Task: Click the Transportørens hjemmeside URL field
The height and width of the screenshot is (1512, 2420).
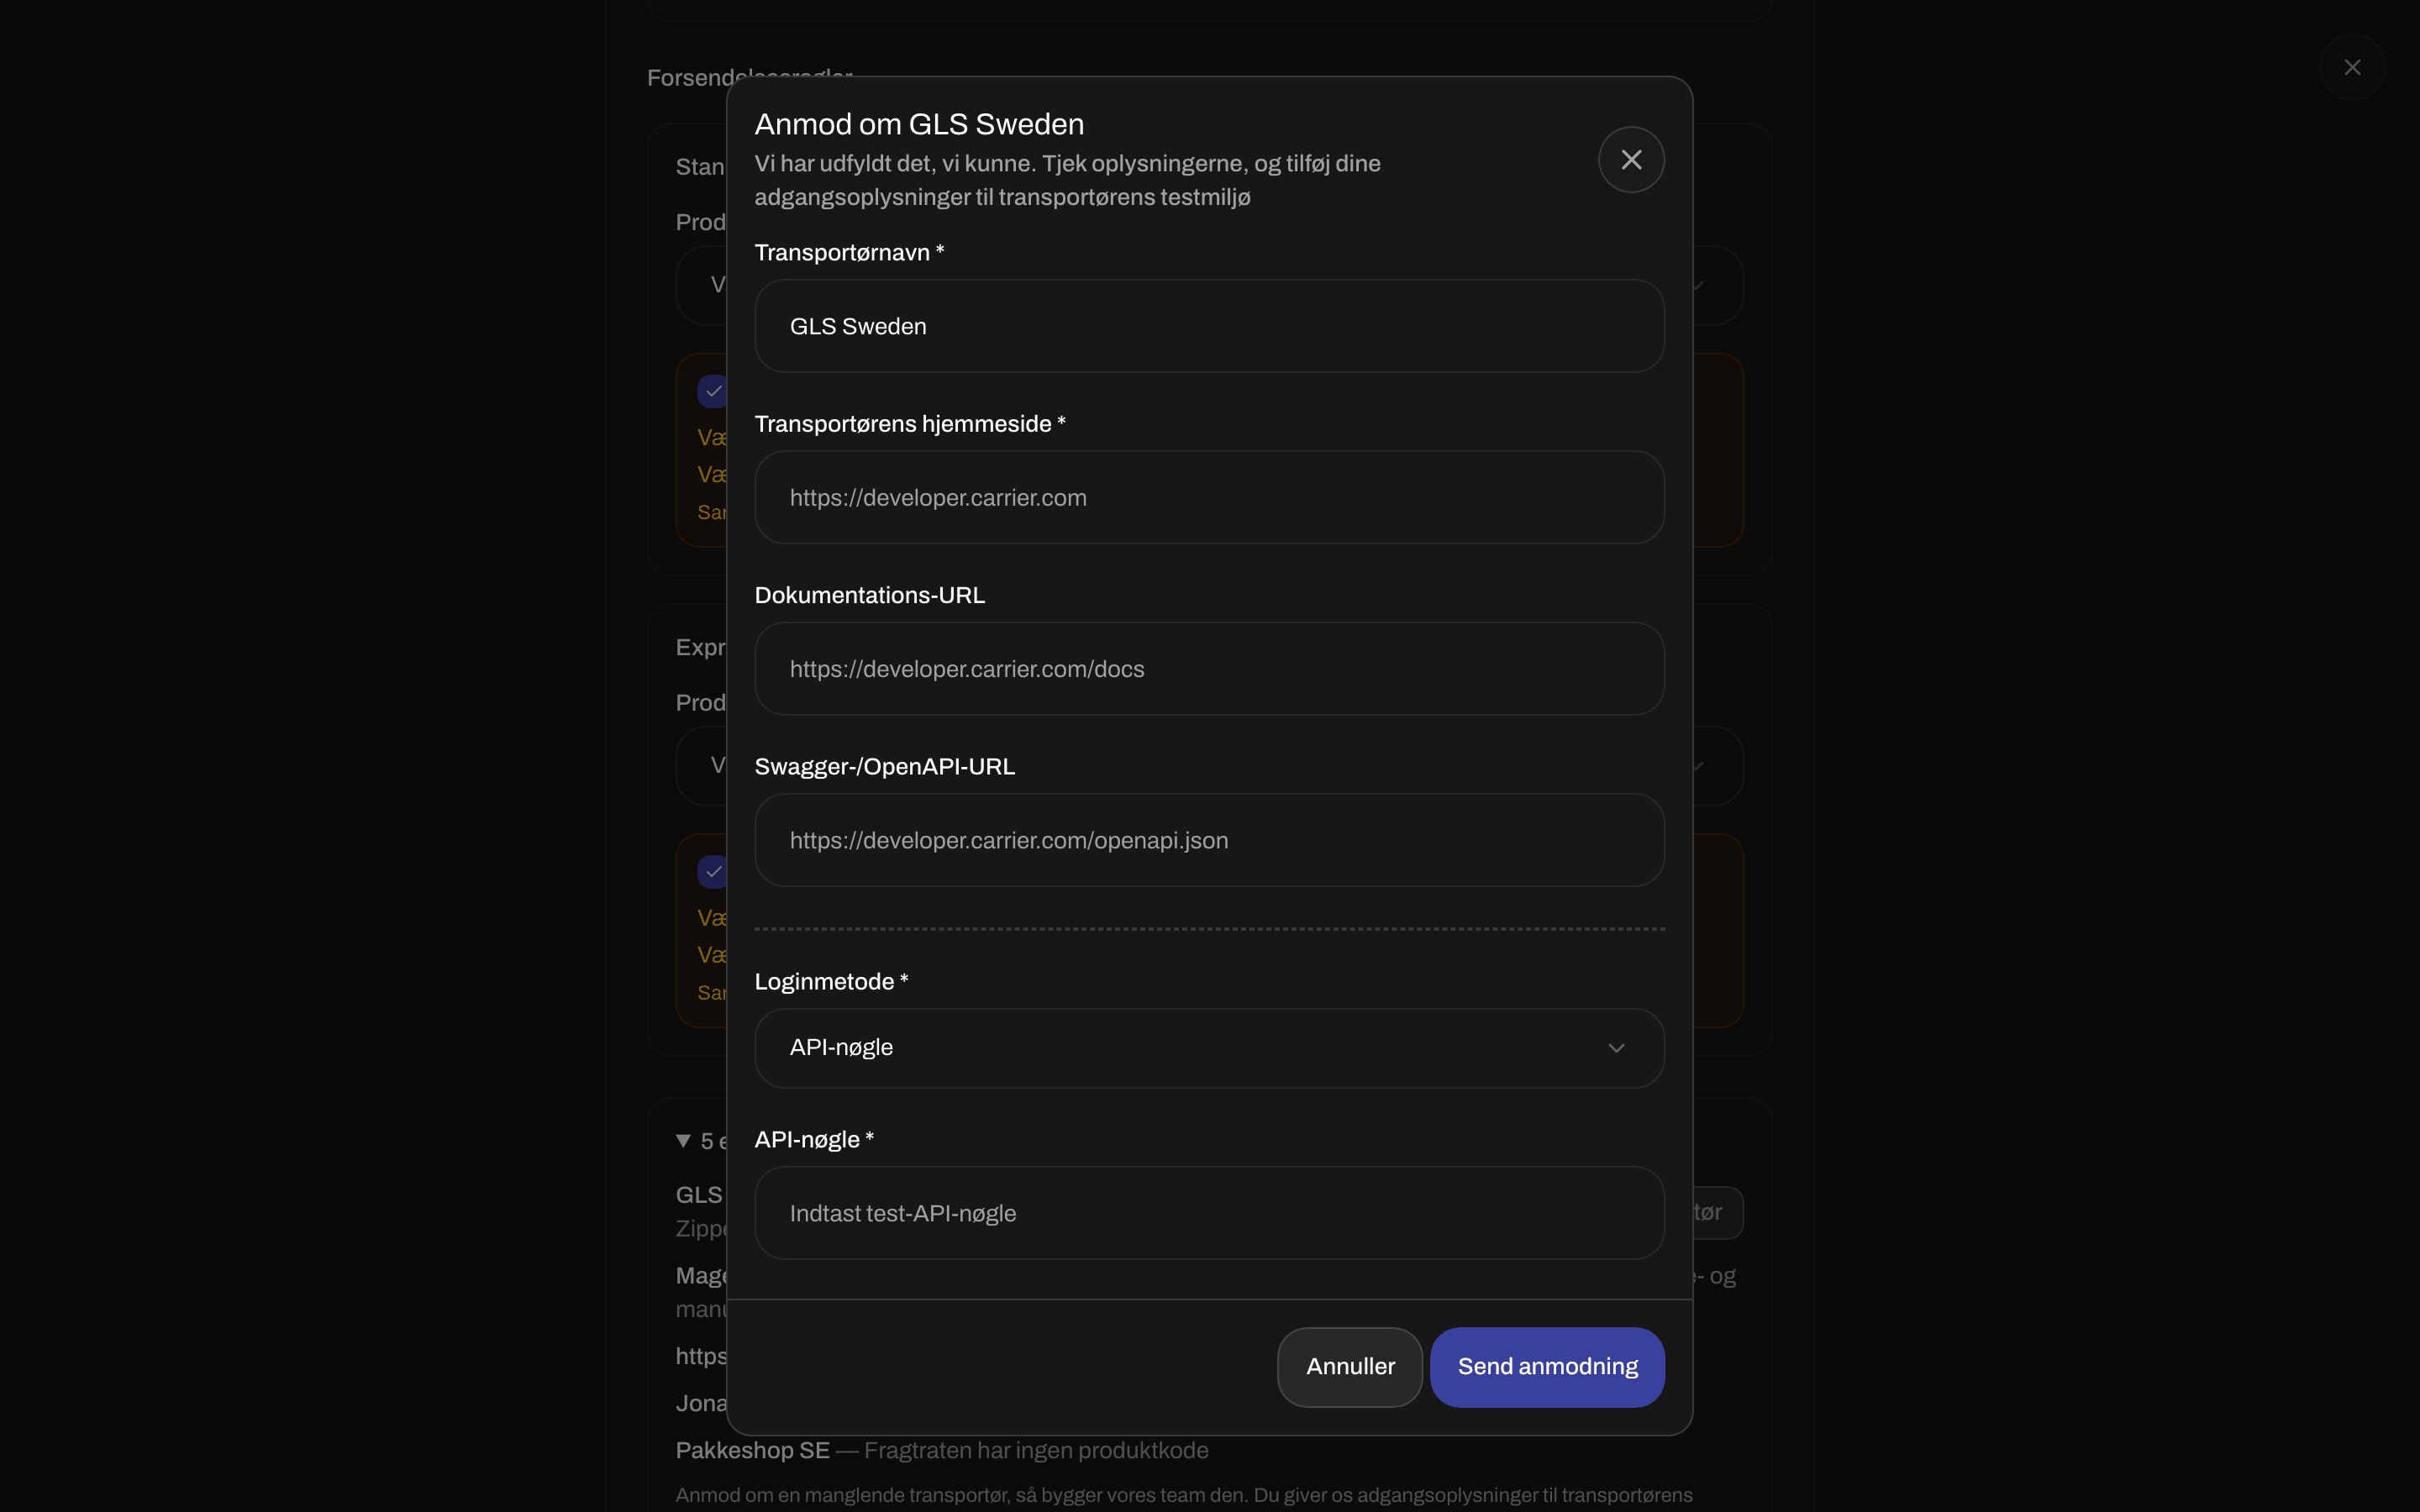Action: (1209, 497)
